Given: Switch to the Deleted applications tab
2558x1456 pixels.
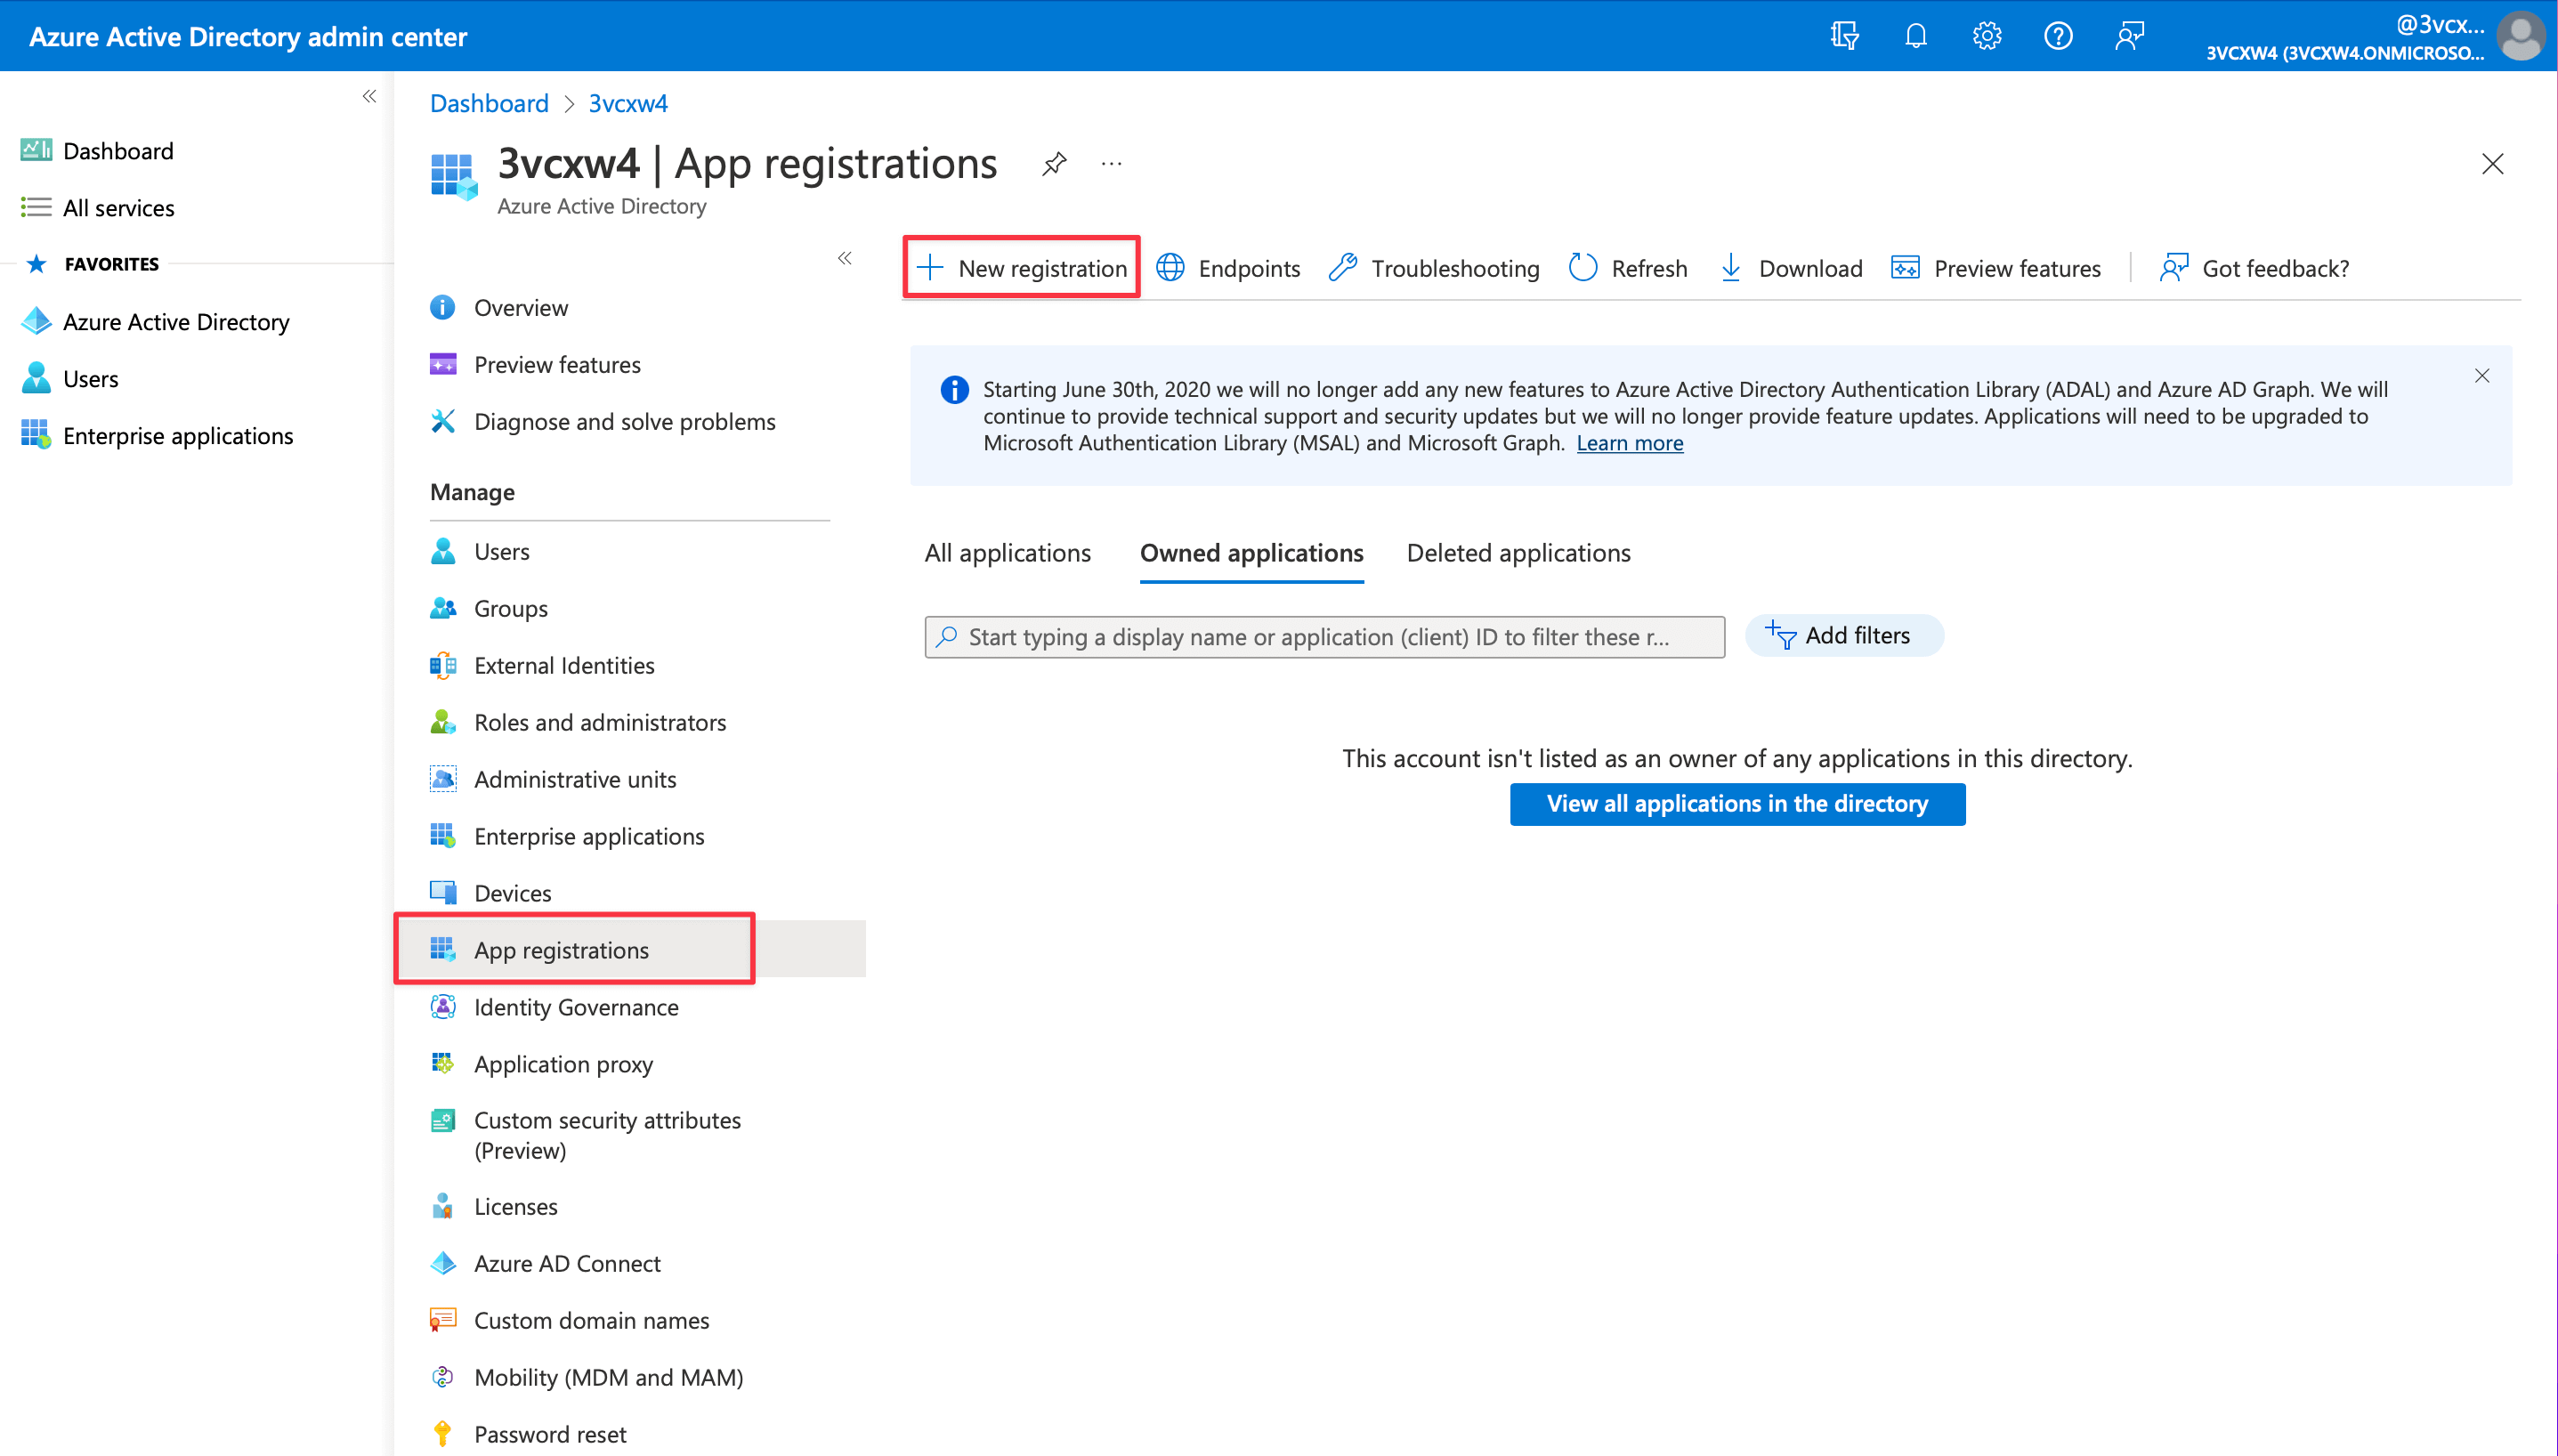Looking at the screenshot, I should (x=1518, y=553).
